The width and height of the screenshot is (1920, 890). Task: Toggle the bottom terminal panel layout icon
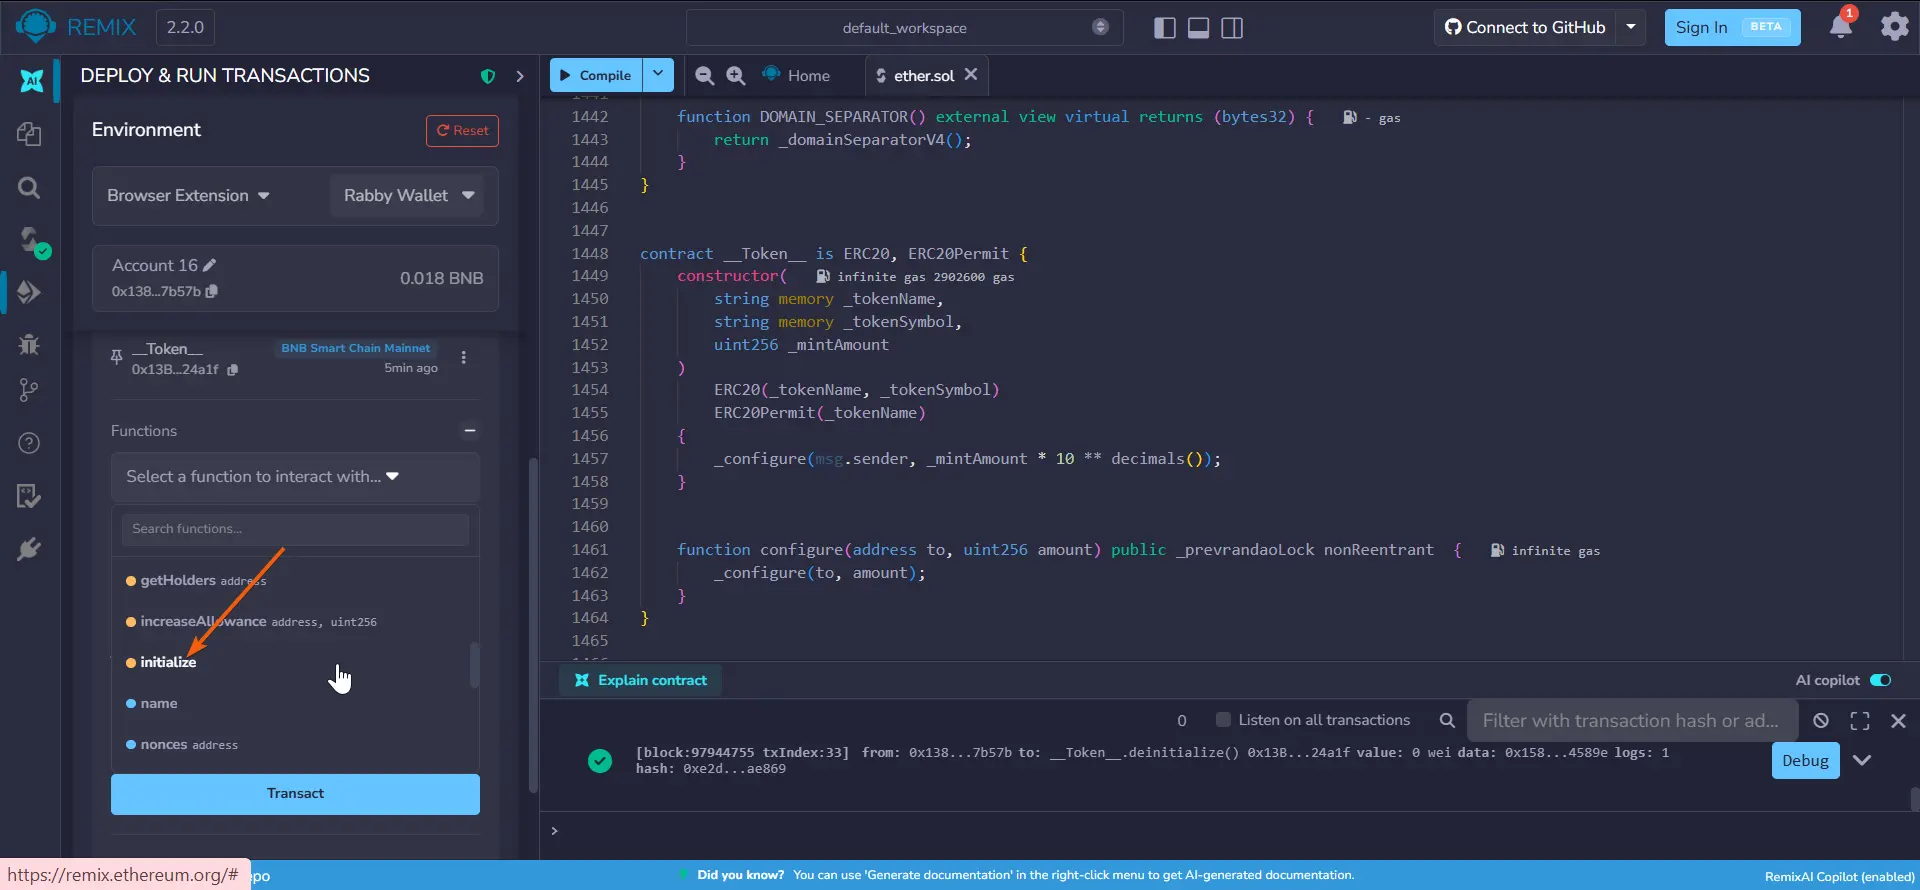[1198, 28]
